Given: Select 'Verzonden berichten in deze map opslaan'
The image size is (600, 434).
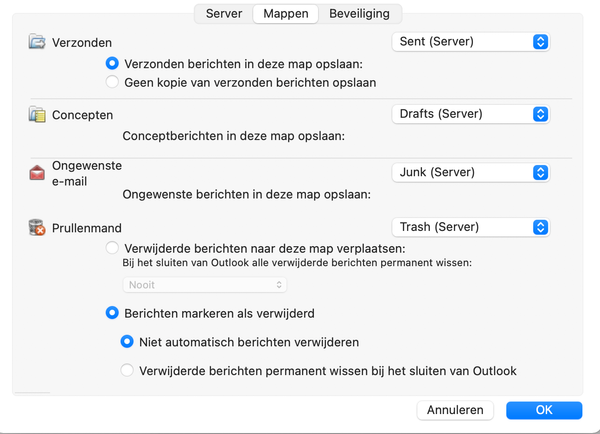Looking at the screenshot, I should pos(113,64).
